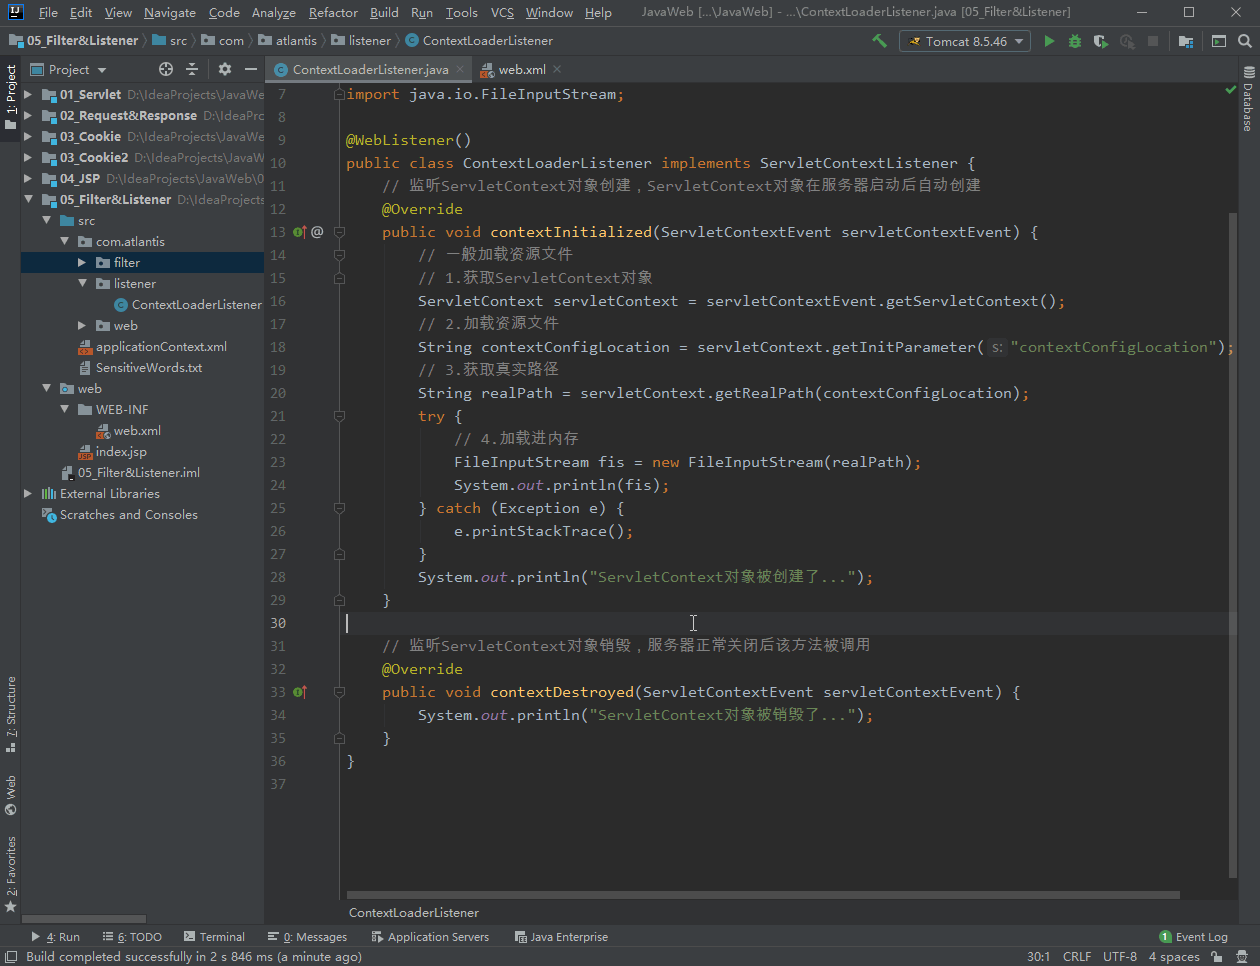Run Tomcat with the green Run arrow
This screenshot has height=966, width=1260.
click(1049, 41)
